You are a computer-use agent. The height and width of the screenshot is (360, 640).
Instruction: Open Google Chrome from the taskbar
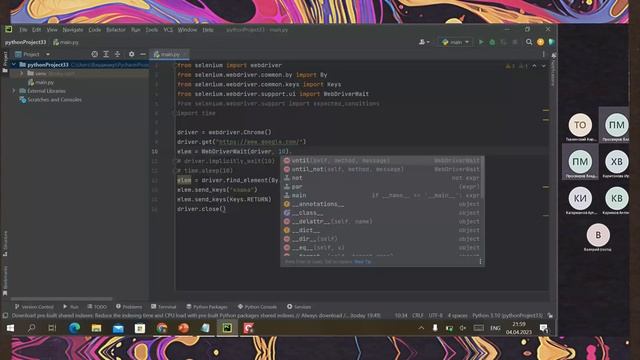point(162,328)
